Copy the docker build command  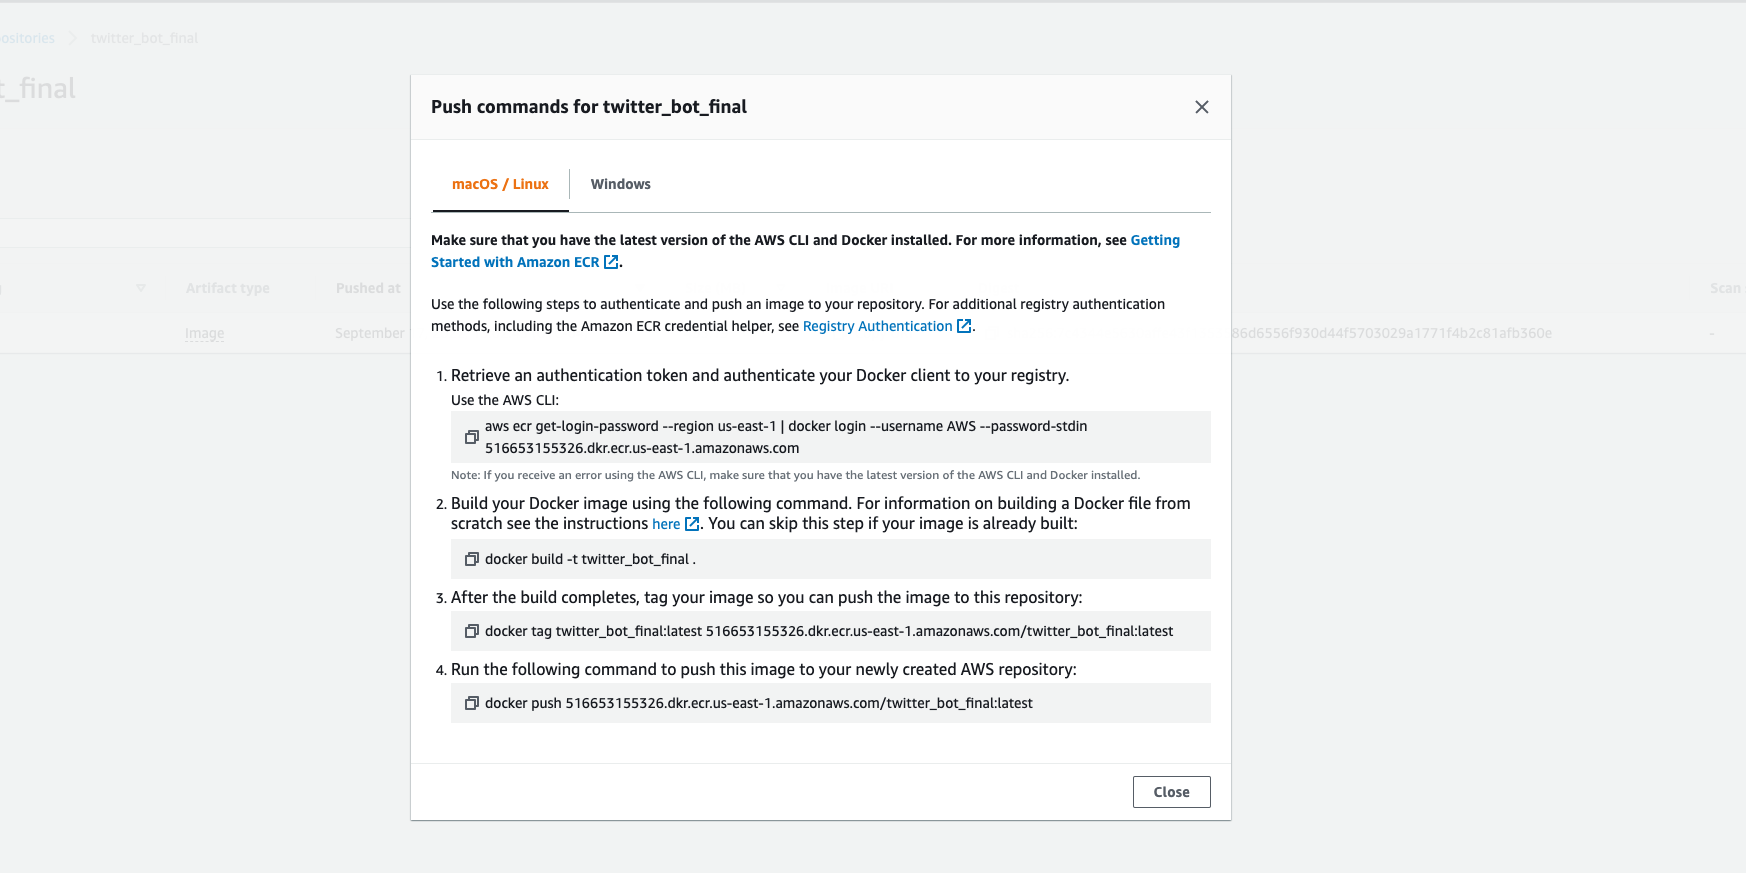(x=471, y=559)
